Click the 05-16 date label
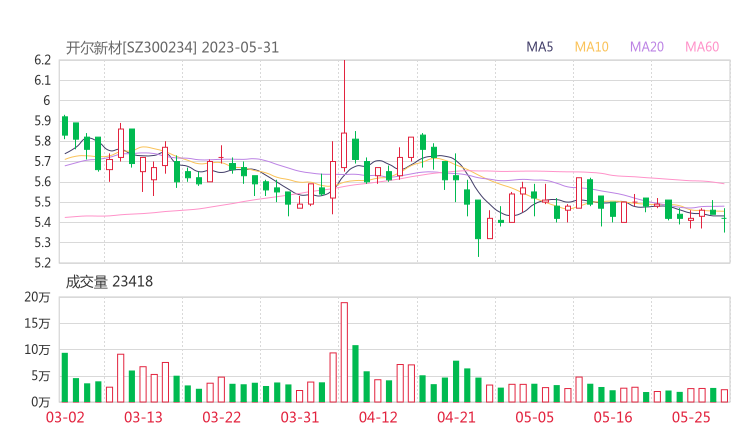 [613, 417]
